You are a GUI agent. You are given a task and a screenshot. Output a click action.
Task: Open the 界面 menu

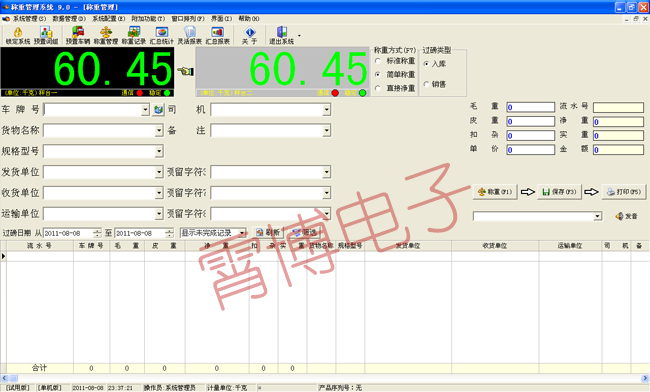pyautogui.click(x=221, y=19)
